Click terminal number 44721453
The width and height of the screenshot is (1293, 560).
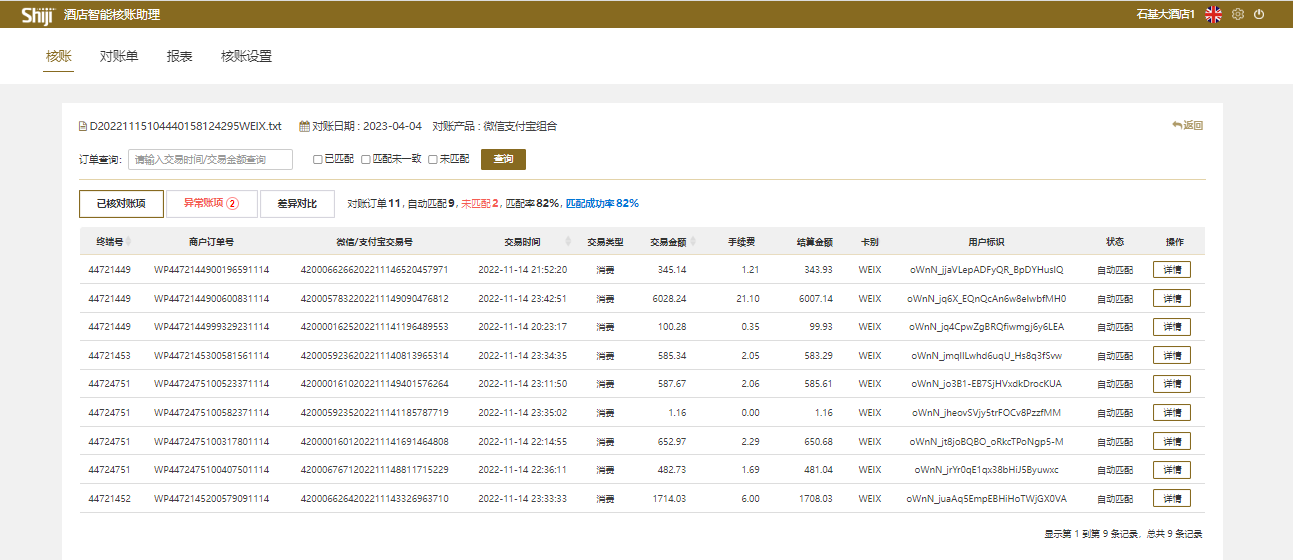click(x=109, y=356)
